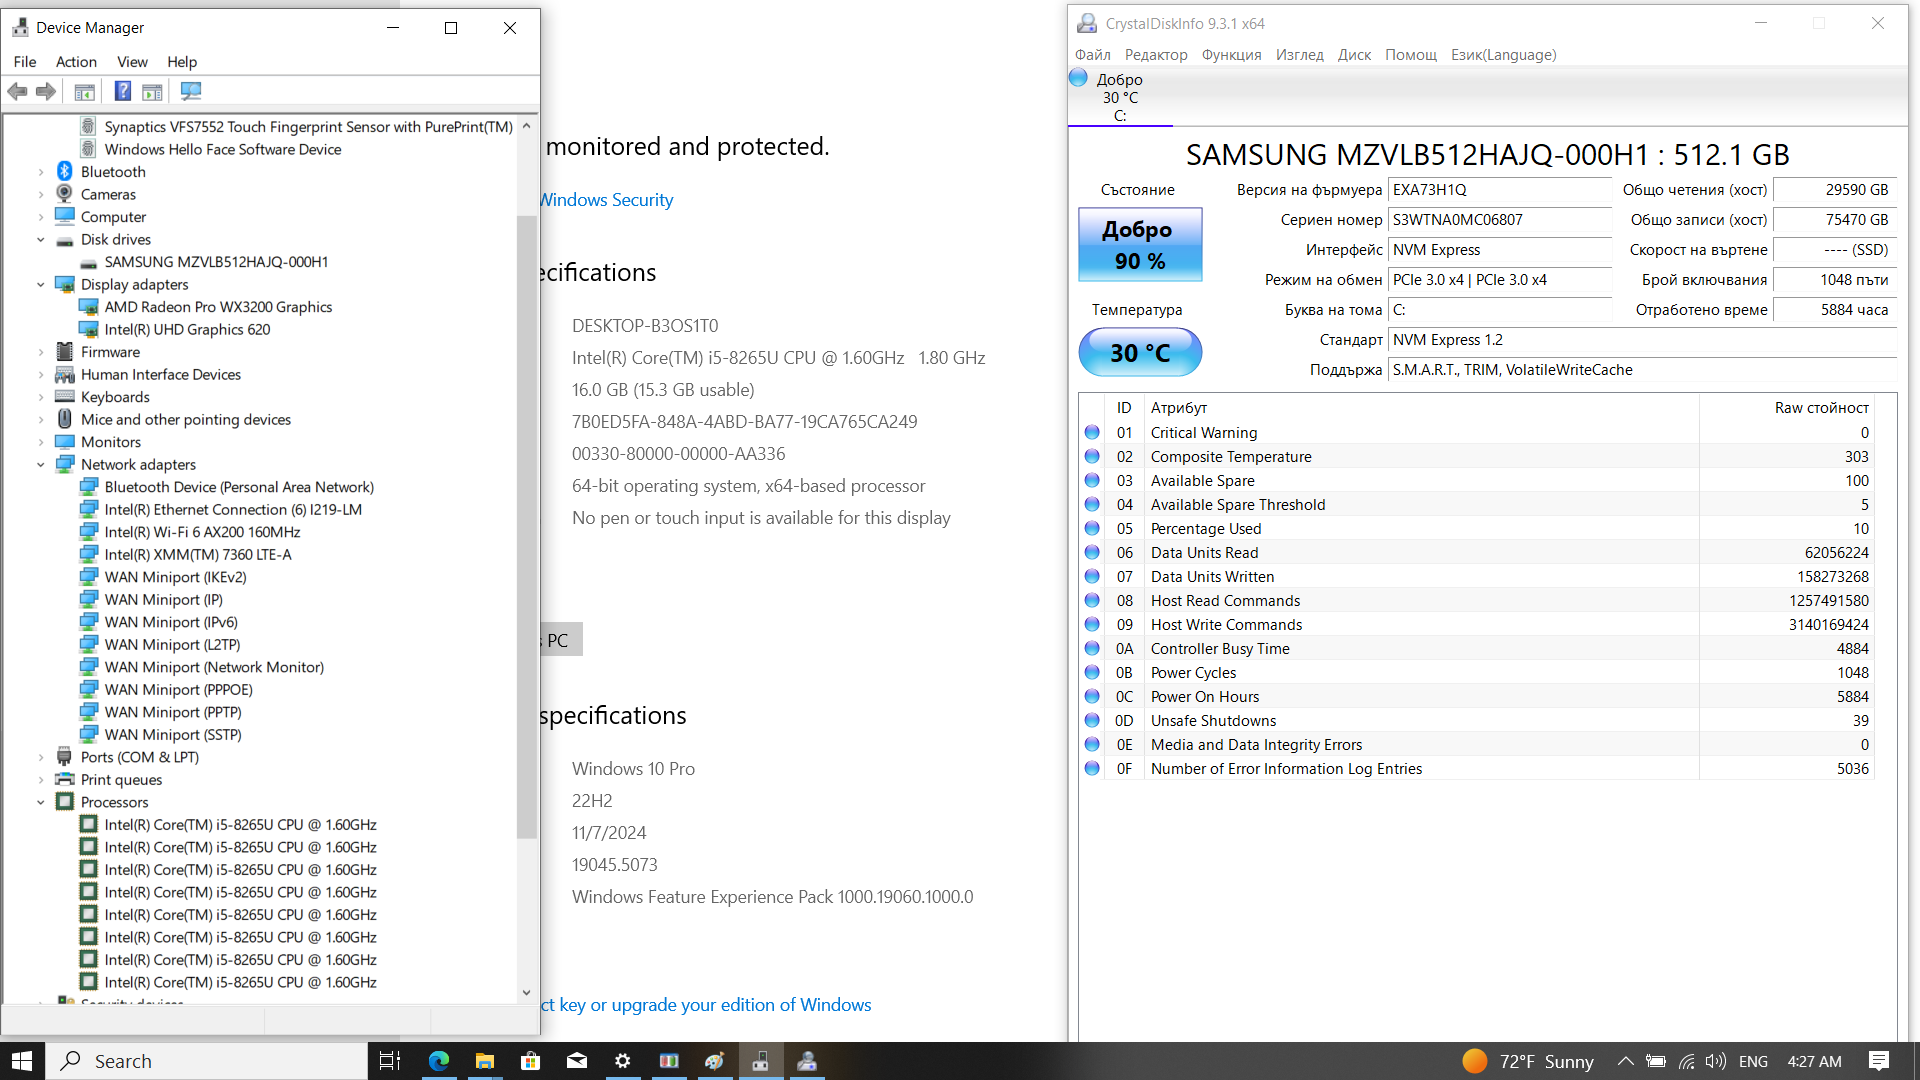Image resolution: width=1920 pixels, height=1080 pixels.
Task: Click the ENG language indicator in the taskbar
Action: (1753, 1061)
